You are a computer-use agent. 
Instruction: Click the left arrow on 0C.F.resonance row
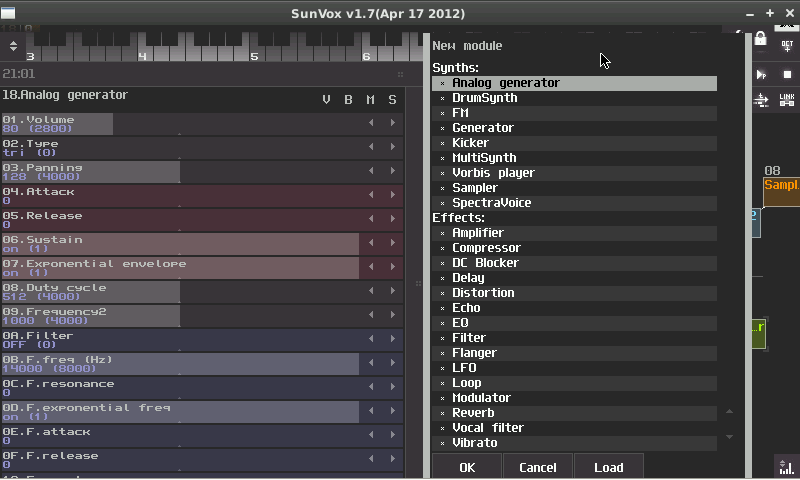click(371, 386)
